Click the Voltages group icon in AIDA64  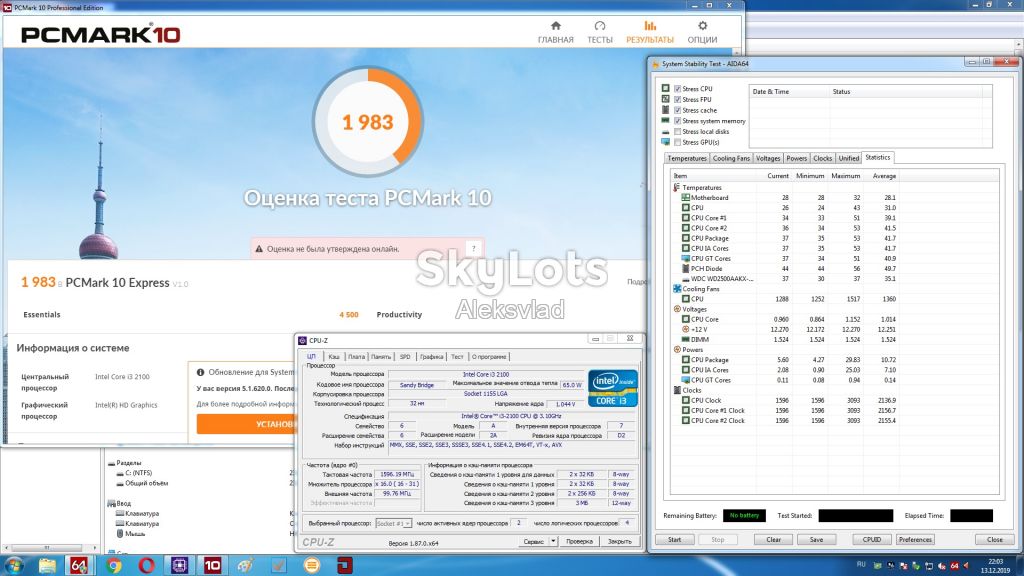pos(677,309)
